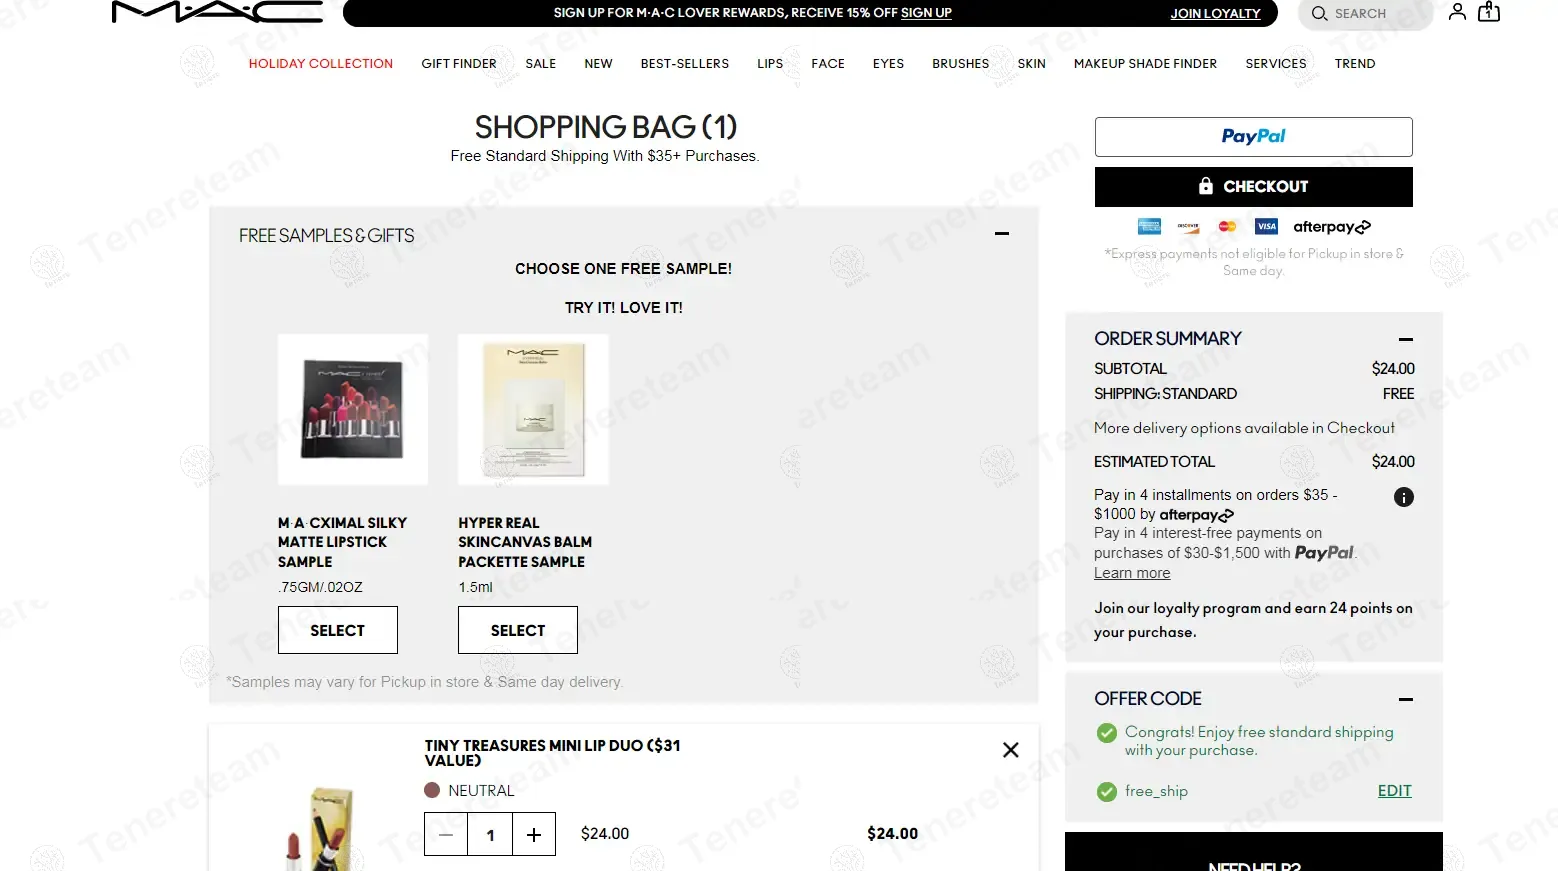The width and height of the screenshot is (1558, 871).
Task: Select the M·A·Cximal Silky Matte Lipstick sample
Action: pos(338,630)
